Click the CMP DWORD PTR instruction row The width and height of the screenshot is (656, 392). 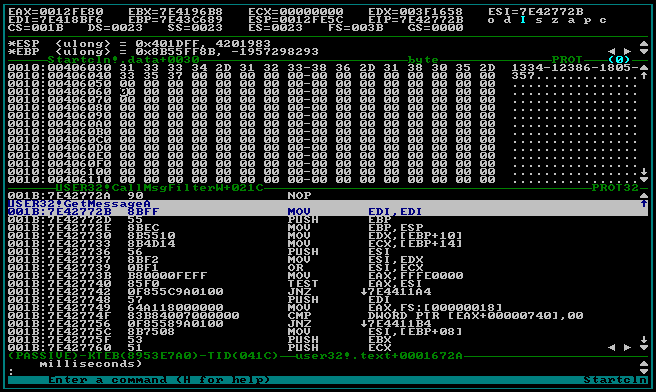coord(296,315)
